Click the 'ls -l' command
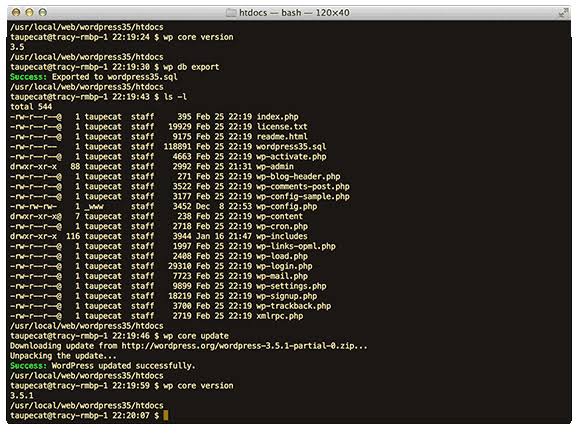 point(175,97)
